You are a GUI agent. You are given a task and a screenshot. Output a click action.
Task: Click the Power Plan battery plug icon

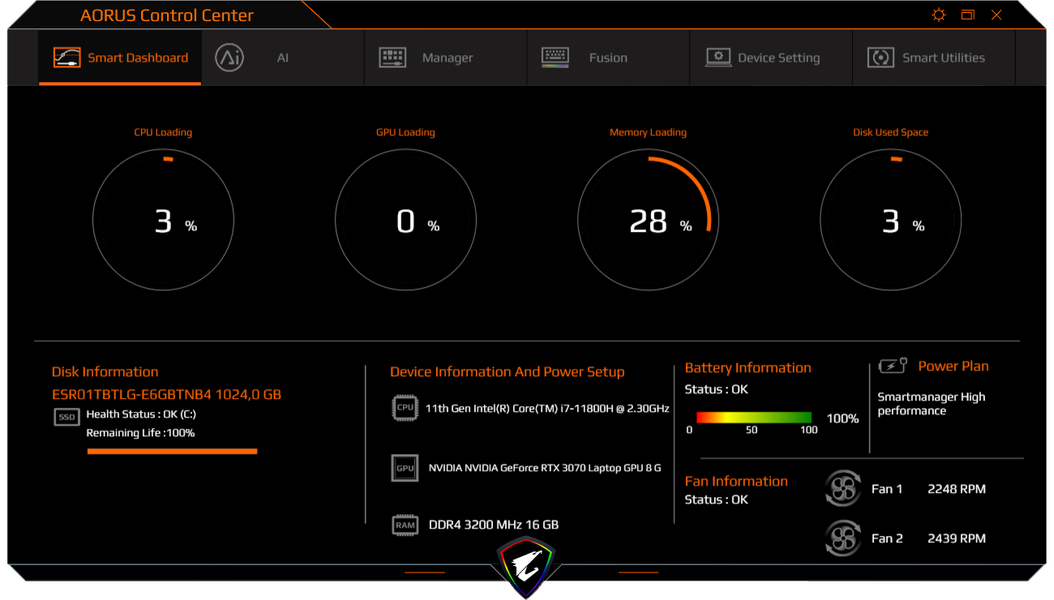[893, 366]
